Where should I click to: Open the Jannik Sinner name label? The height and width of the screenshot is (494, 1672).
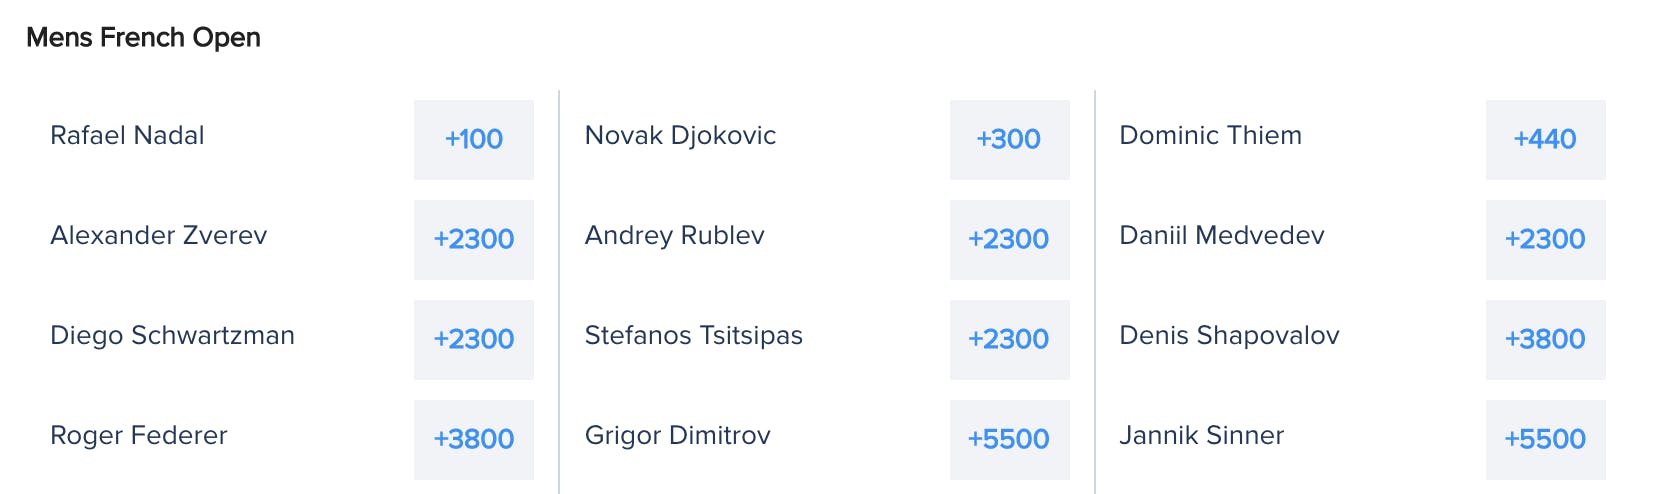click(x=1201, y=435)
